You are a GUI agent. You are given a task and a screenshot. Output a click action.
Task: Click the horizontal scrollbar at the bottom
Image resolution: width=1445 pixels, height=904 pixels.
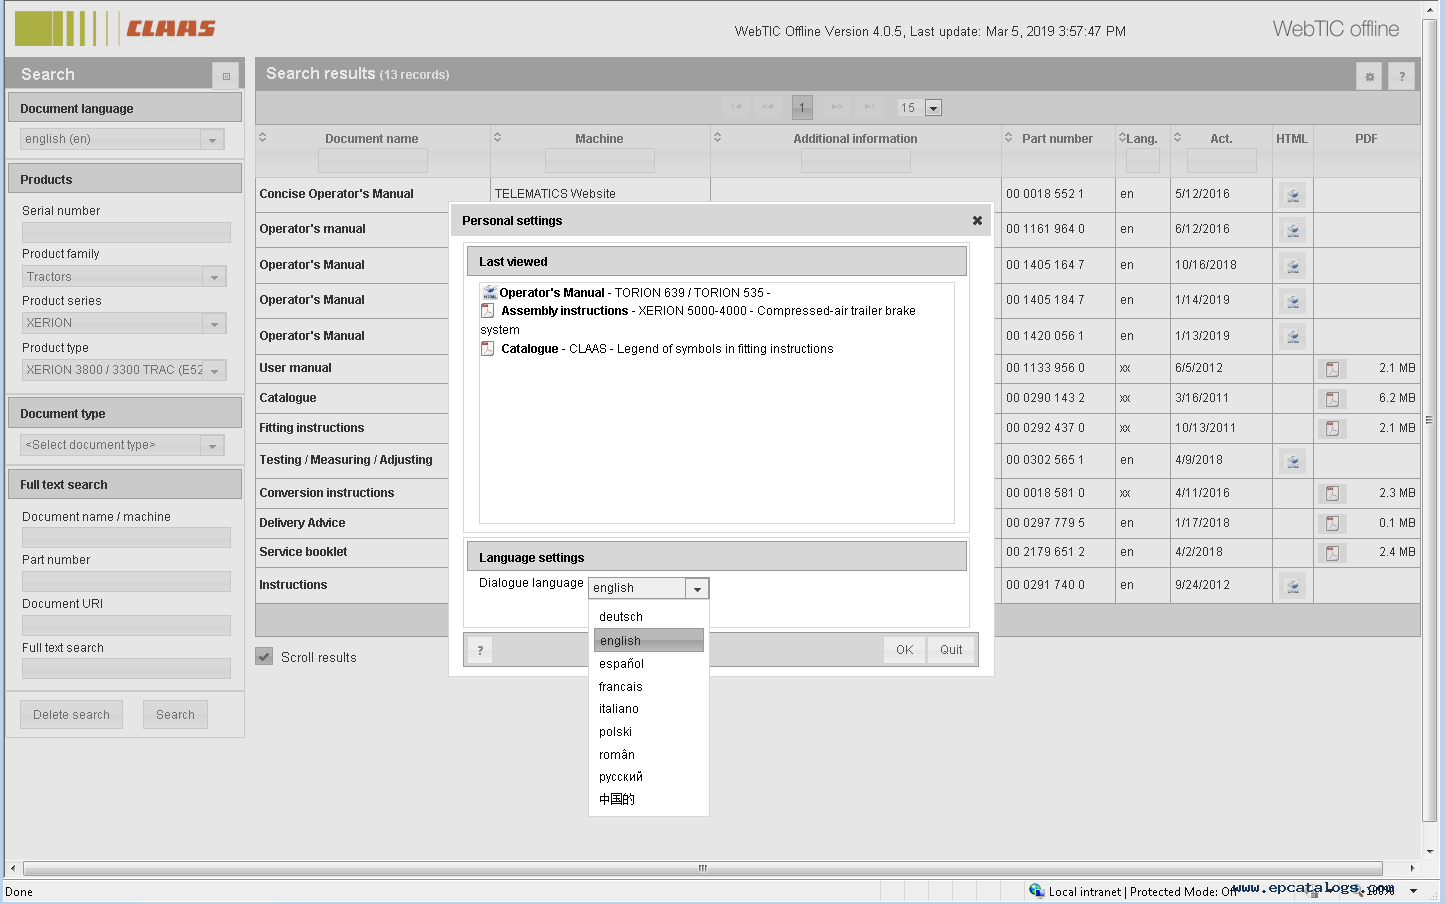[x=702, y=868]
